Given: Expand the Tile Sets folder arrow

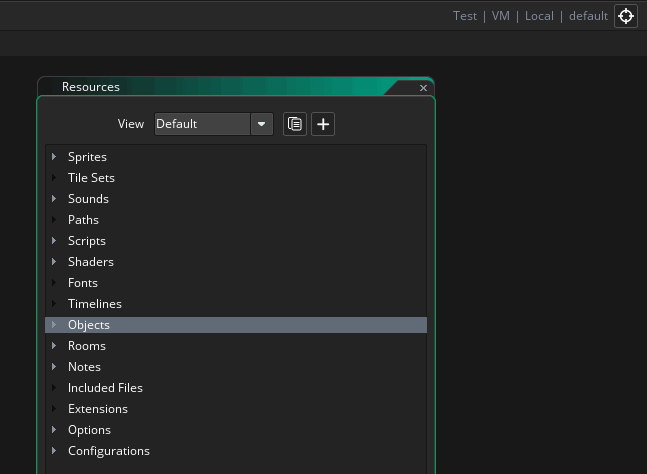Looking at the screenshot, I should 54,178.
